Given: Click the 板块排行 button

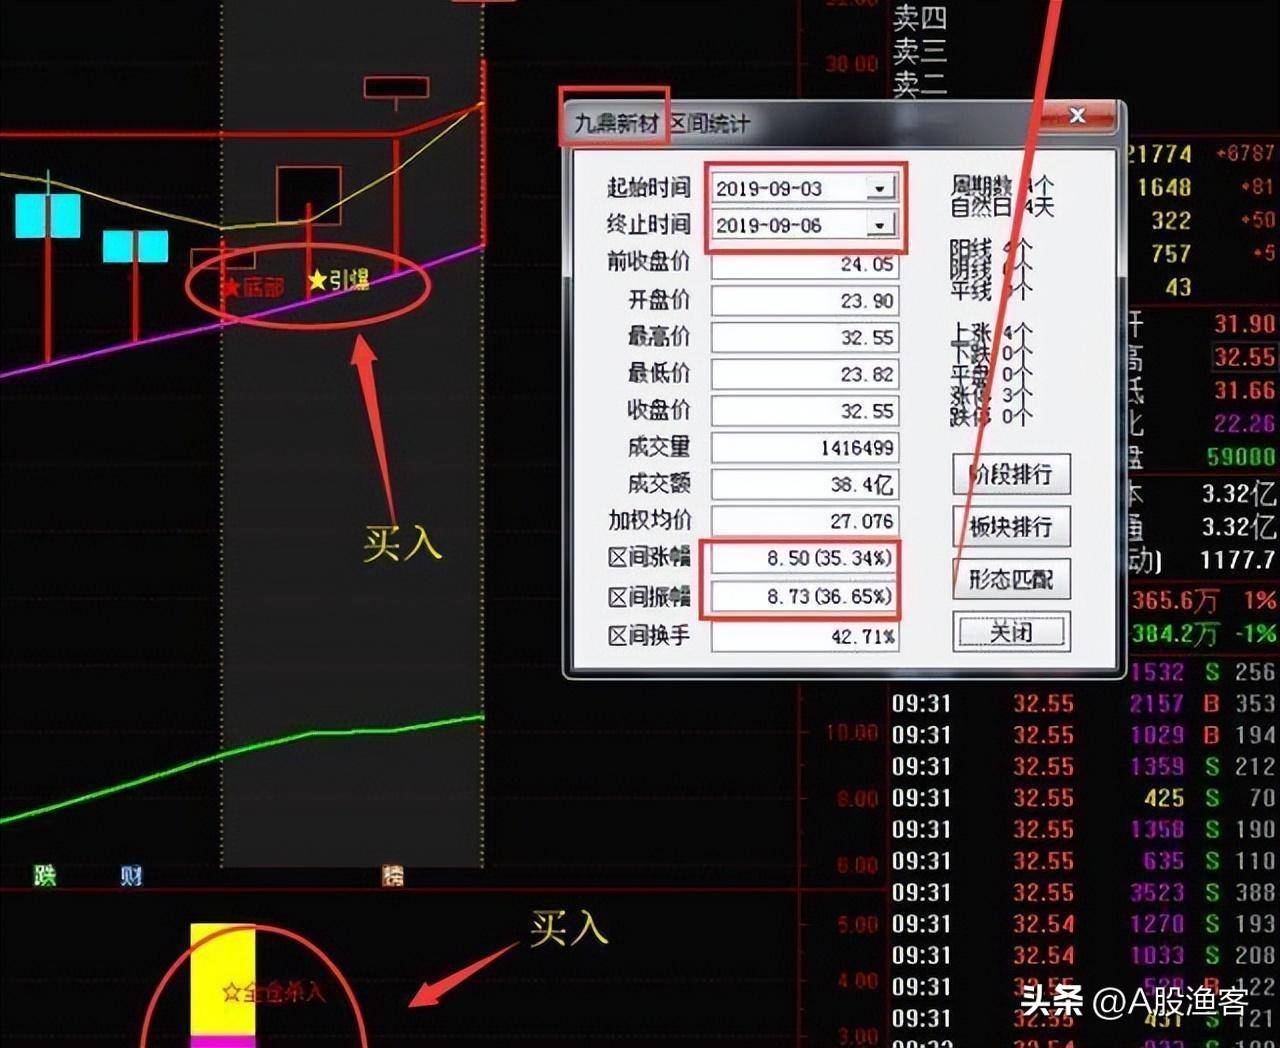Looking at the screenshot, I should coord(1011,526).
